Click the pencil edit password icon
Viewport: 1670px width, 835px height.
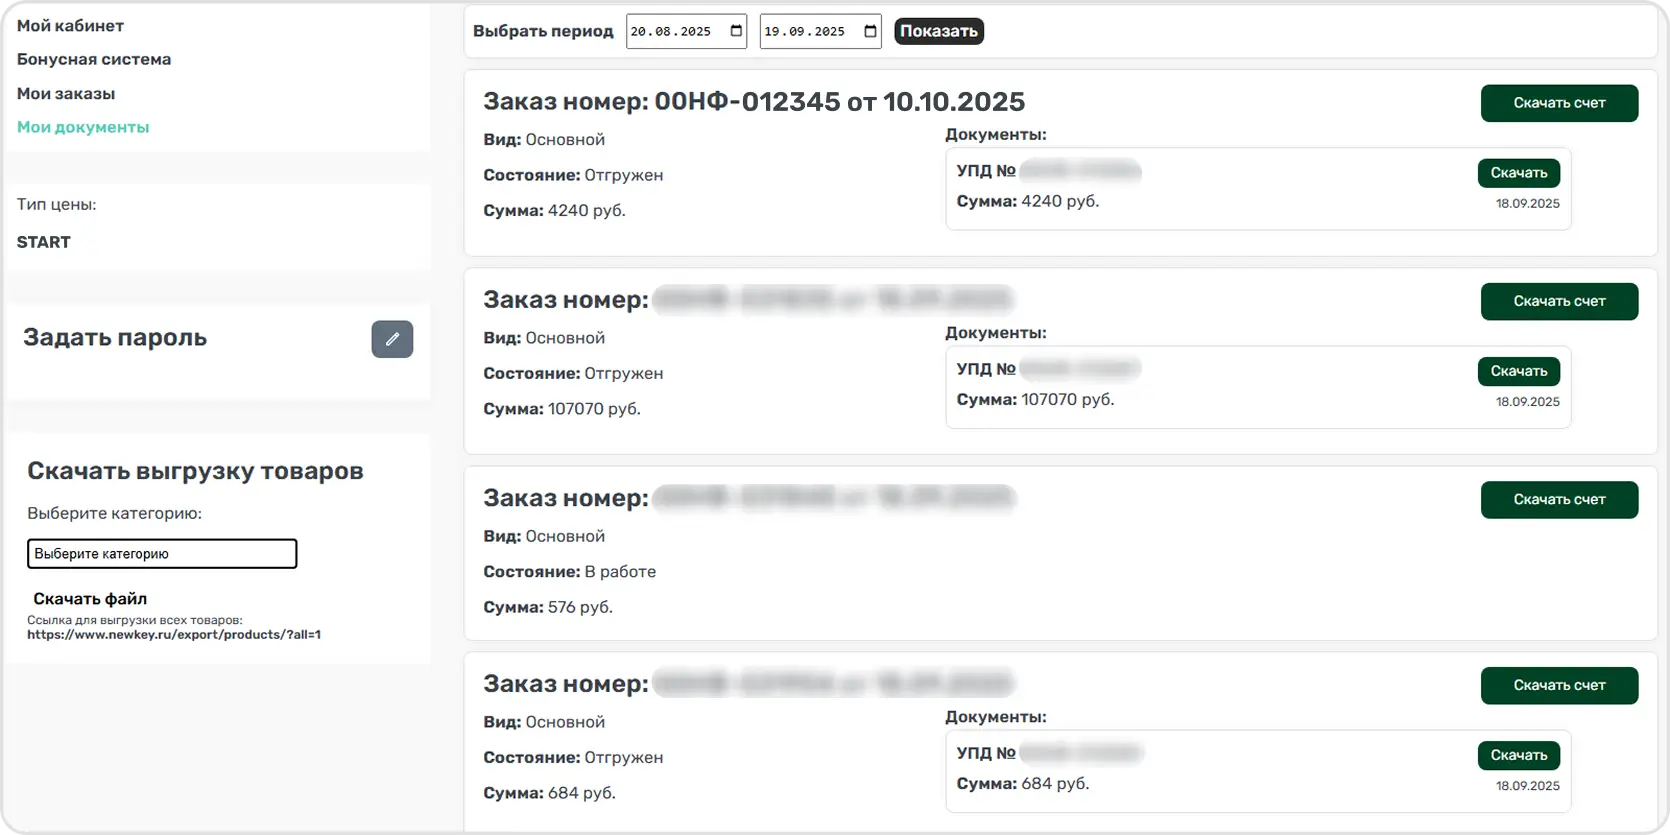point(392,339)
